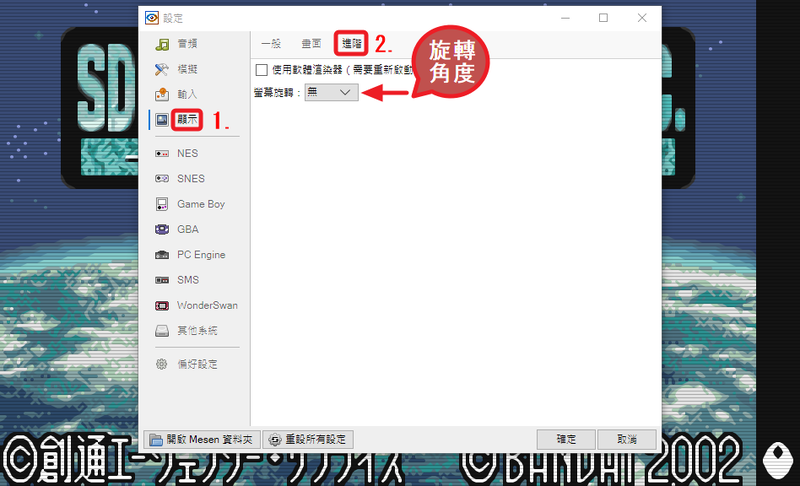Screen dimensions: 800x486
Task: Select the display (顯示) monitor icon
Action: click(x=162, y=120)
